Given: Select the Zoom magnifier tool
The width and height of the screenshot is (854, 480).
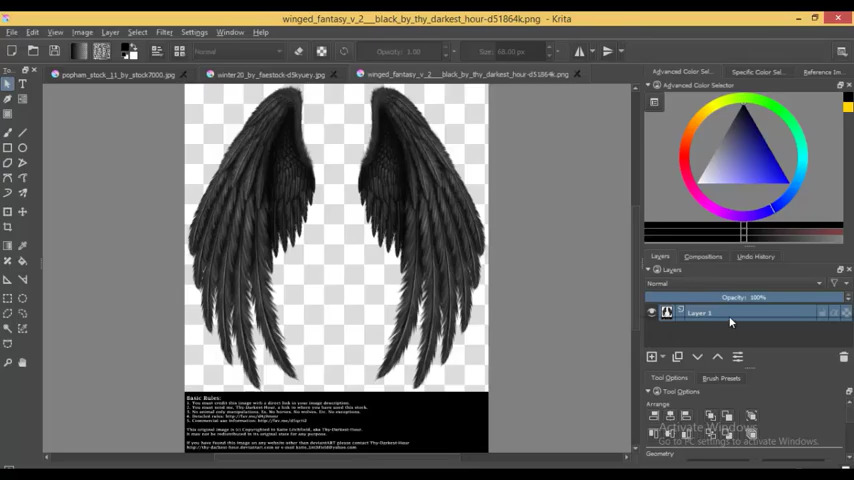Looking at the screenshot, I should (8, 362).
